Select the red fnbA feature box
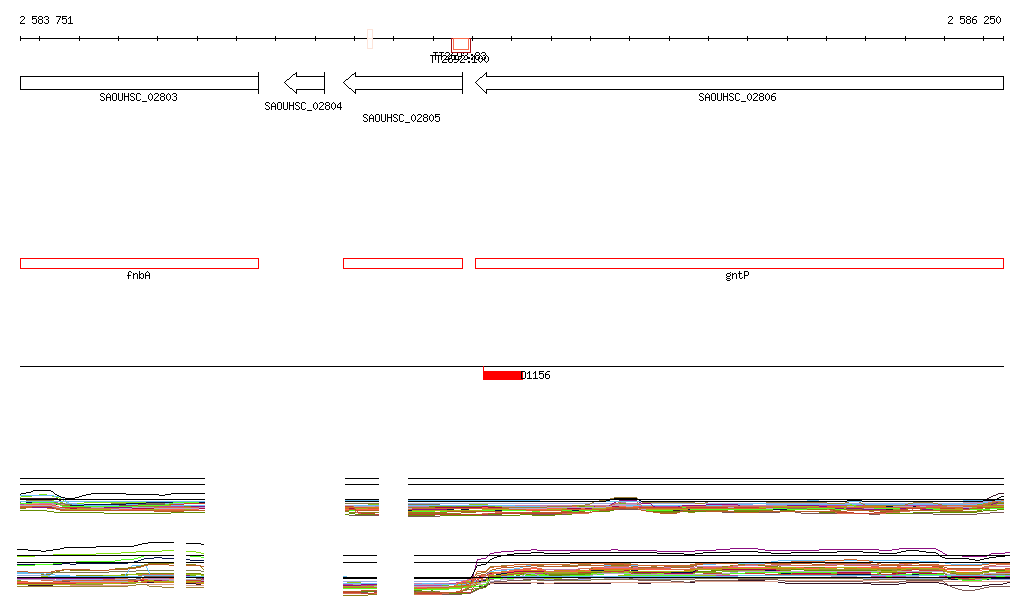Viewport: 1024px width, 611px height. (139, 264)
